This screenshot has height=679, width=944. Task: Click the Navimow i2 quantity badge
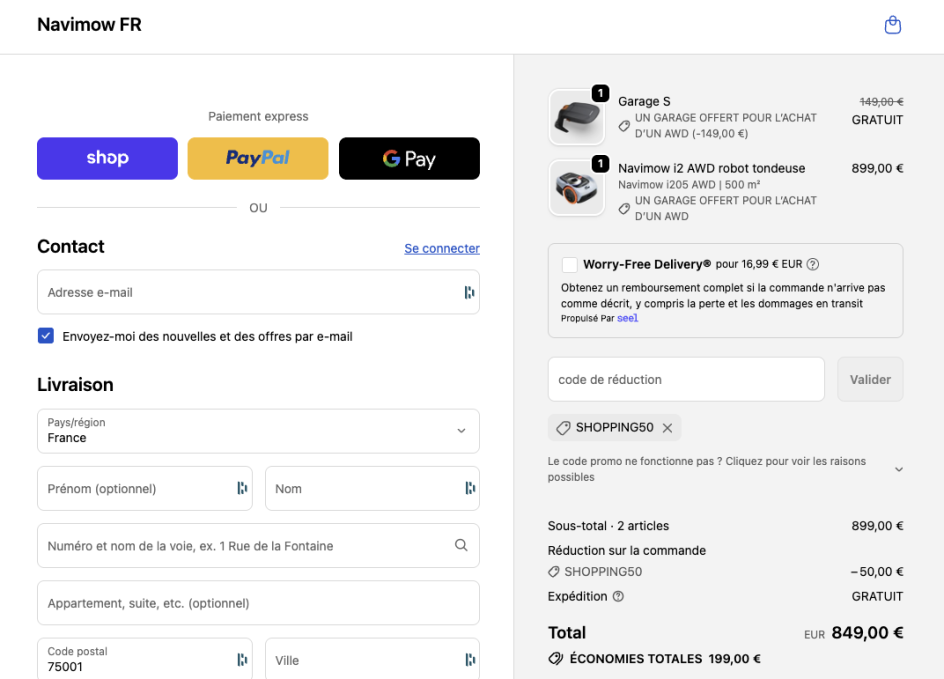[600, 164]
